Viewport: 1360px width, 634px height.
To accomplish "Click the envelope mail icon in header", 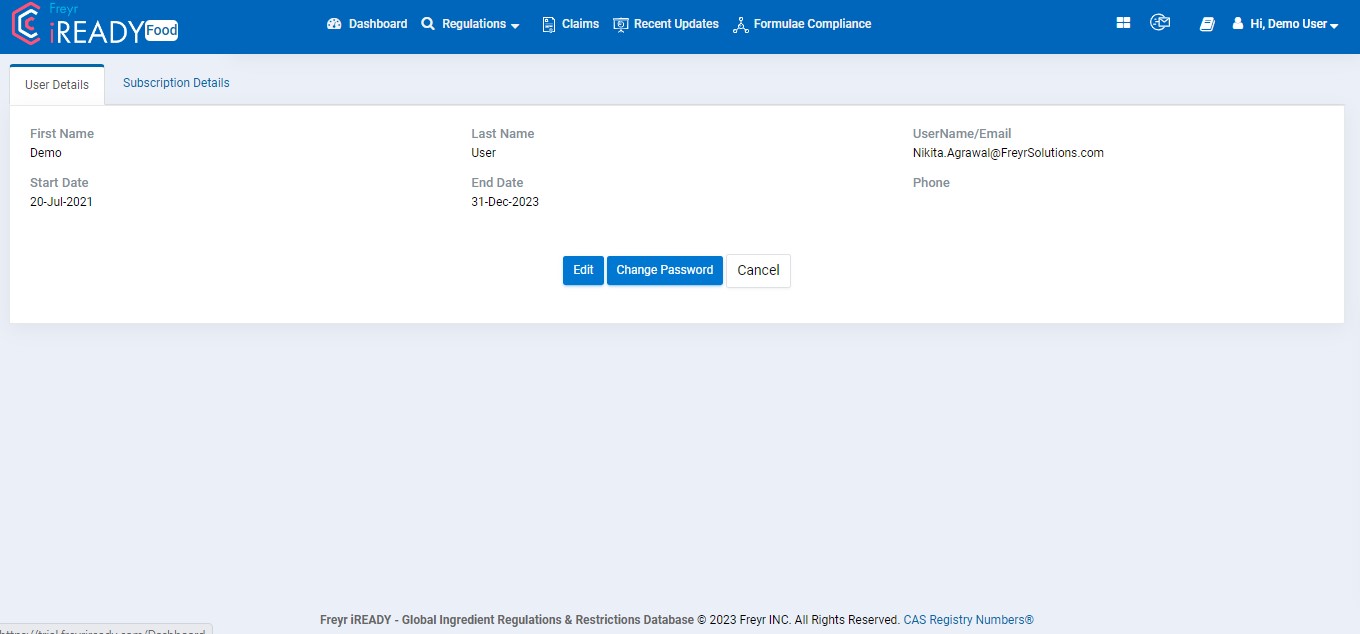I will [x=1160, y=23].
